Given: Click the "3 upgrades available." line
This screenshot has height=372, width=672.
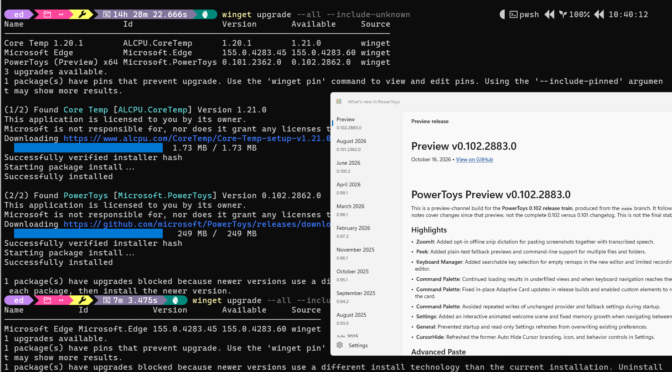Looking at the screenshot, I should (x=56, y=72).
